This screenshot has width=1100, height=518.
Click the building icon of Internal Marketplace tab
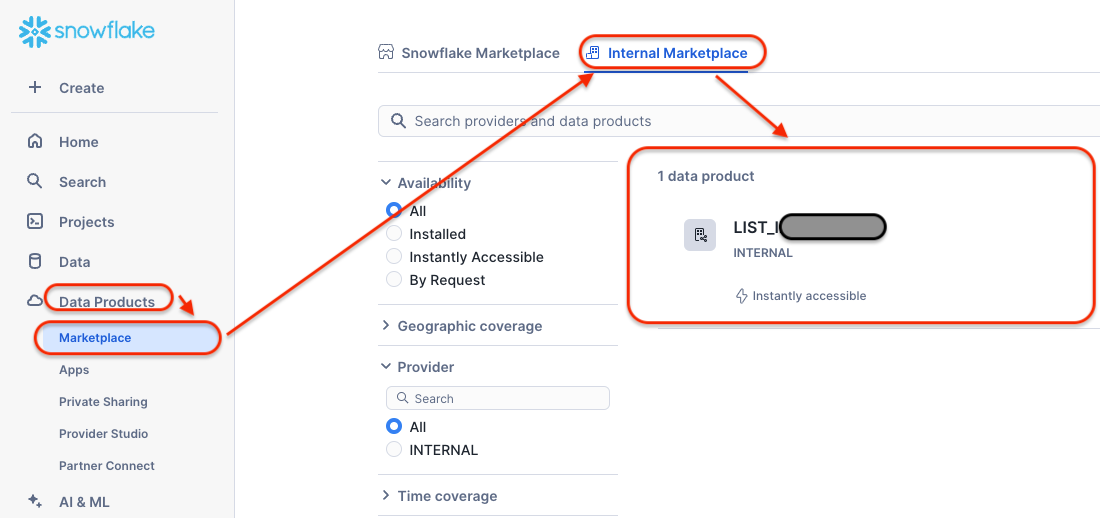tap(593, 53)
